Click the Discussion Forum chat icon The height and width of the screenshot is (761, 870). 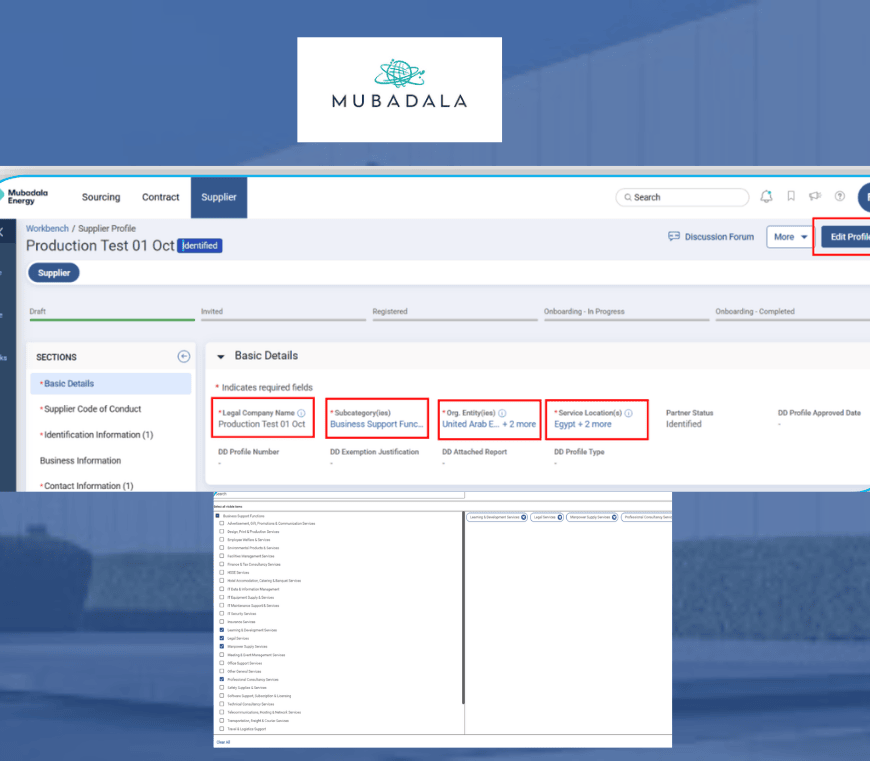click(x=674, y=236)
